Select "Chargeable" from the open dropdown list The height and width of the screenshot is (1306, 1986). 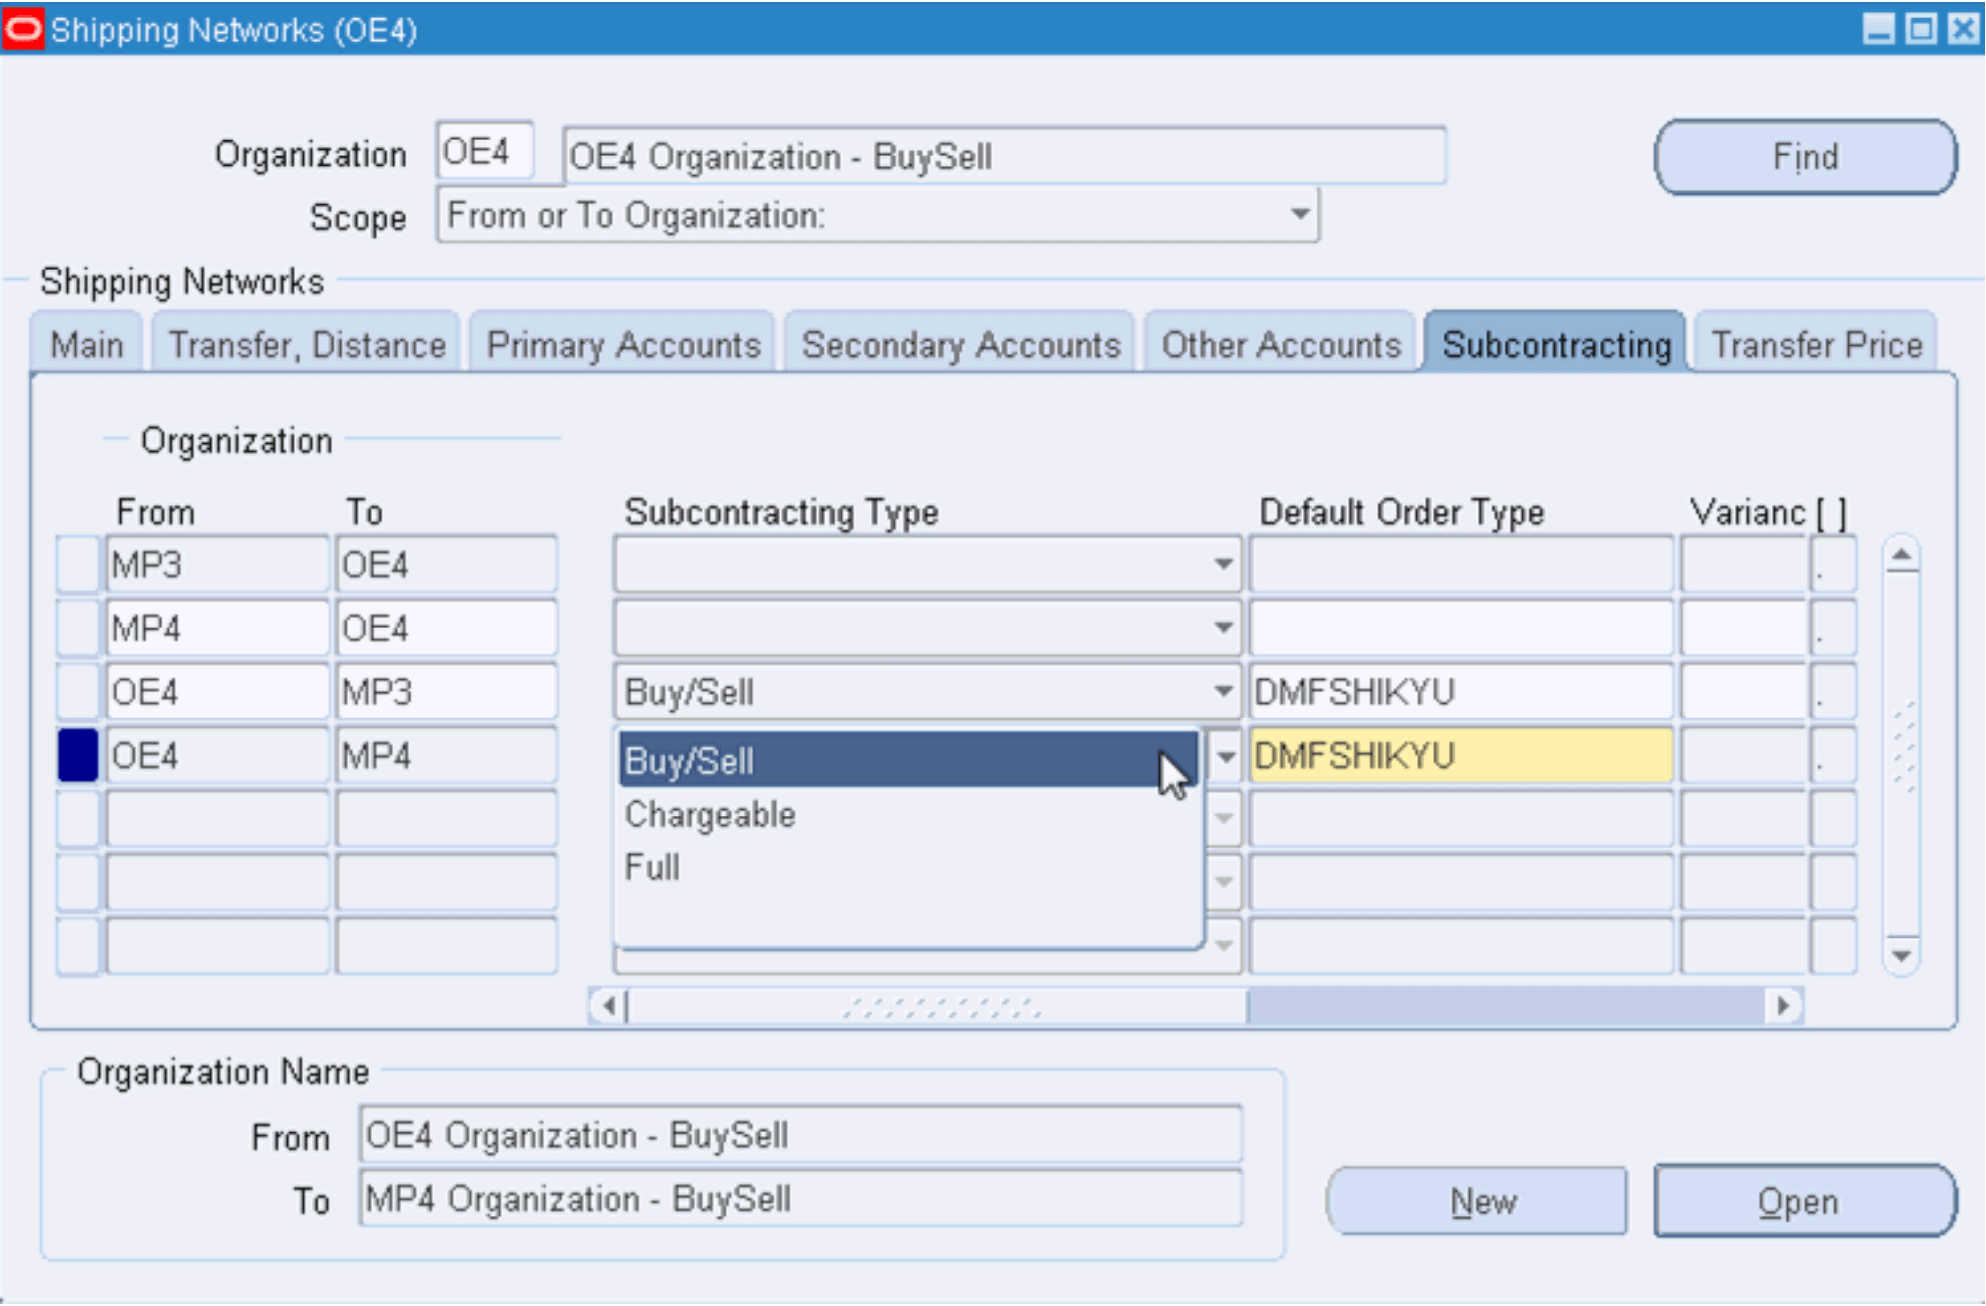[710, 814]
